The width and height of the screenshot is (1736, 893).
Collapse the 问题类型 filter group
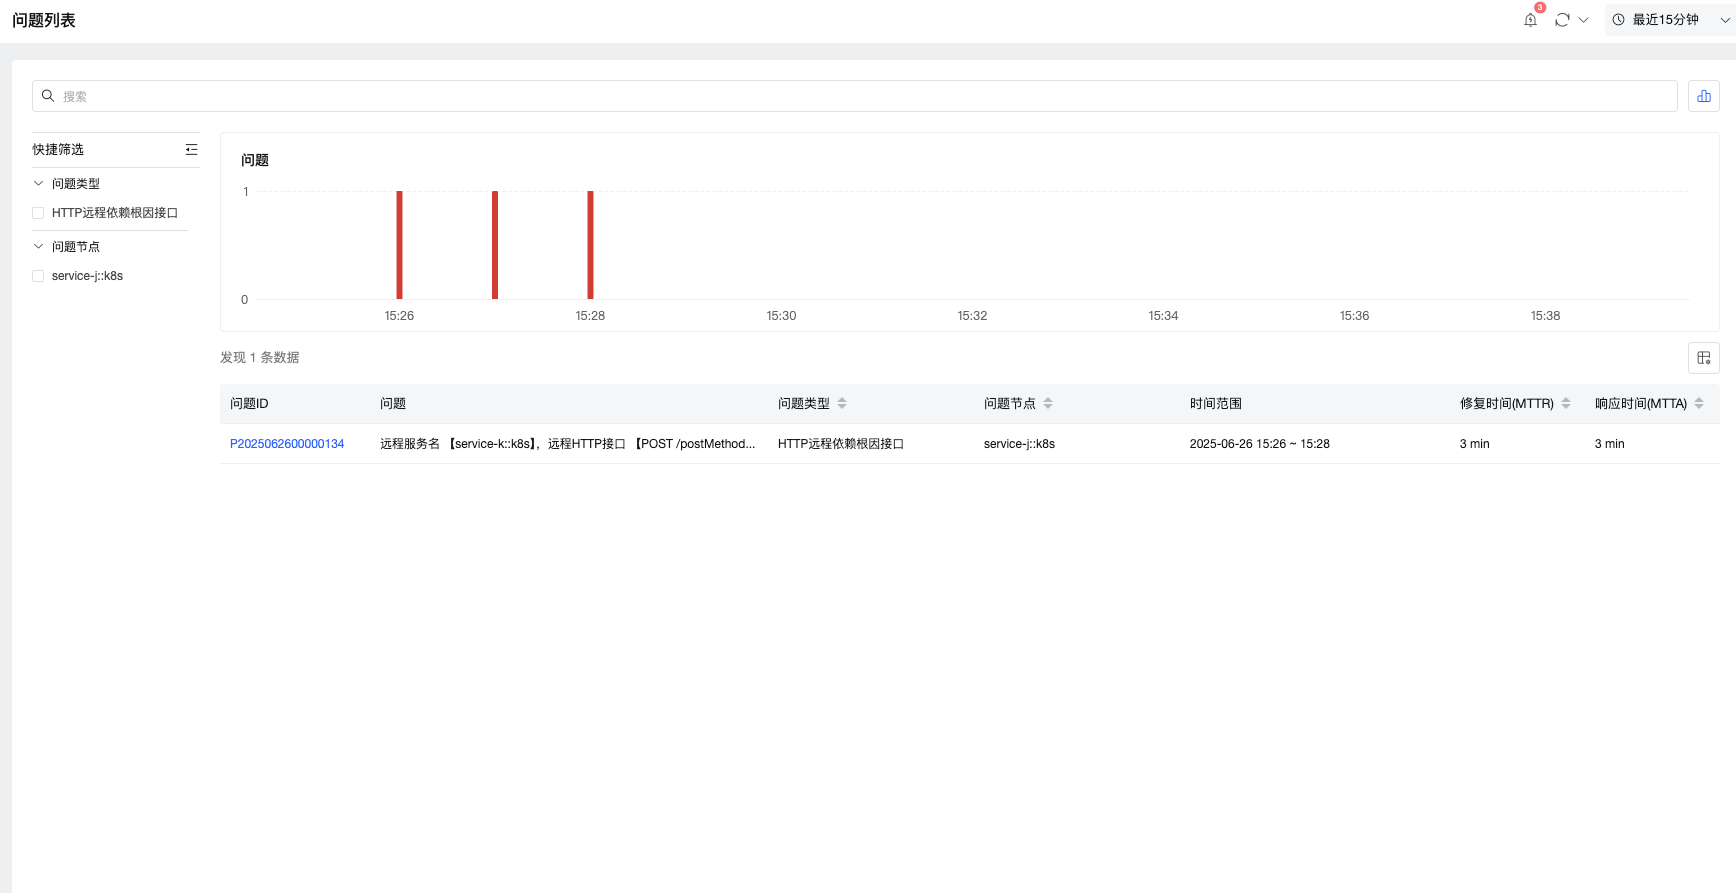coord(38,183)
